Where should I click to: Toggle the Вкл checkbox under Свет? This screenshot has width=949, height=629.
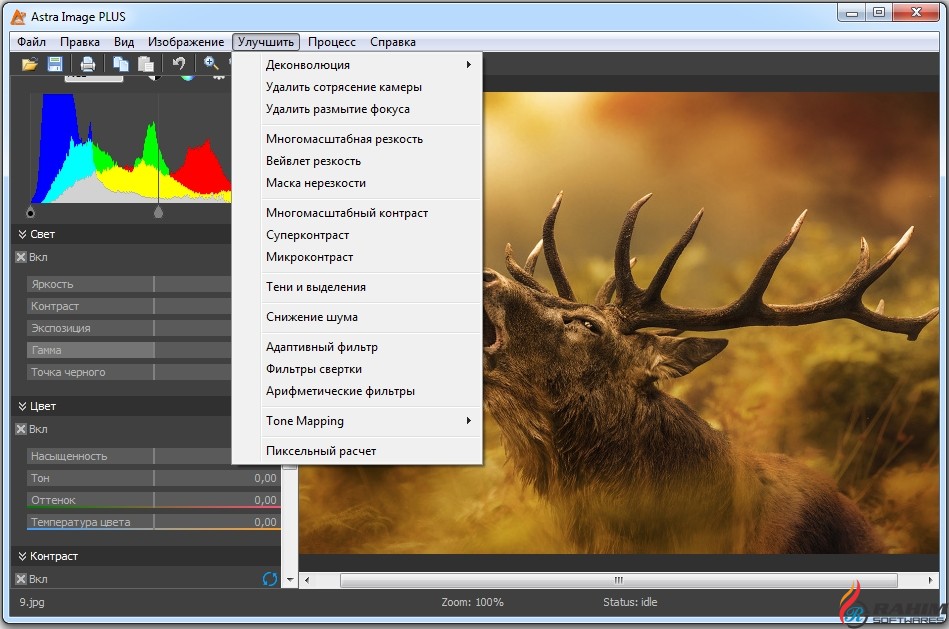(x=21, y=256)
